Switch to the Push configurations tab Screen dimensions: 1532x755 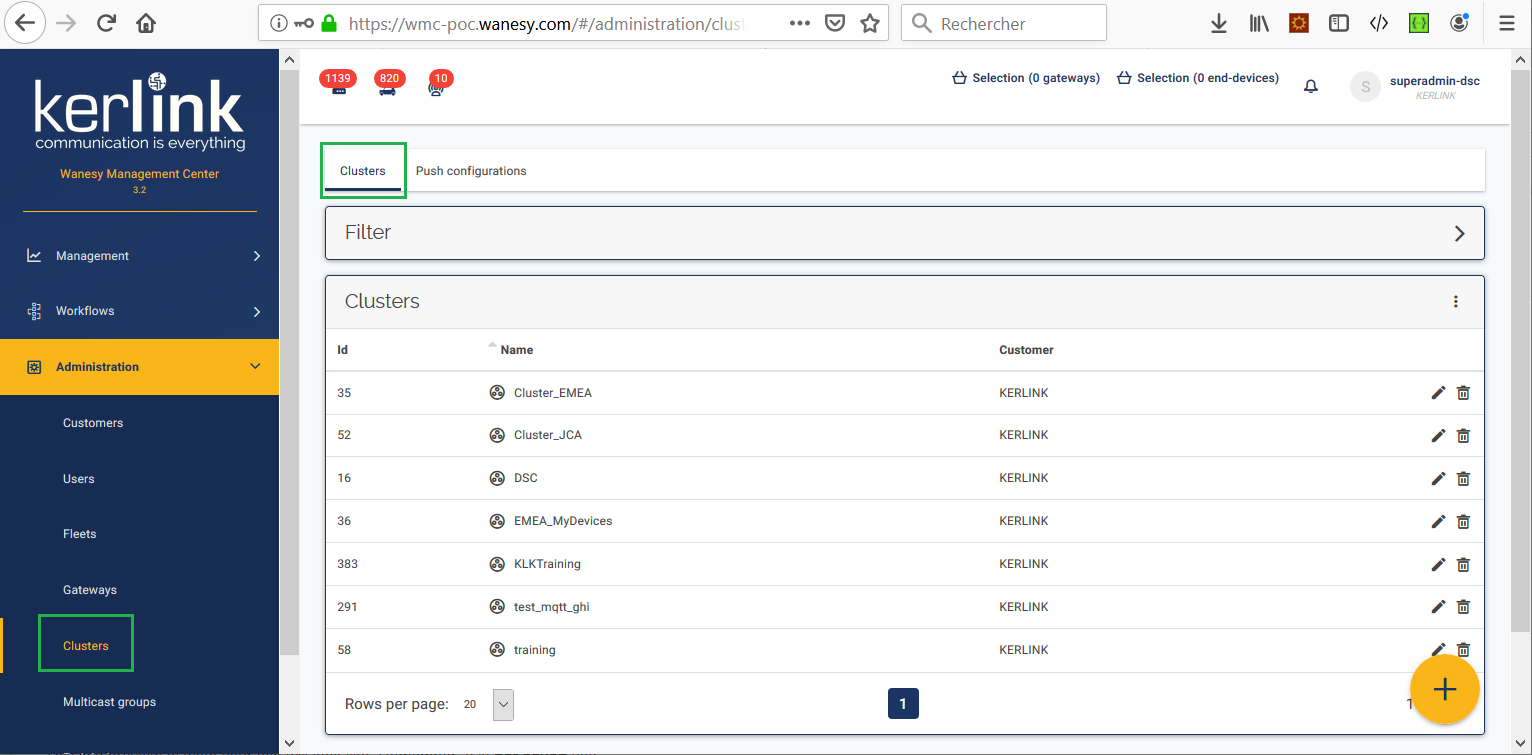[471, 171]
